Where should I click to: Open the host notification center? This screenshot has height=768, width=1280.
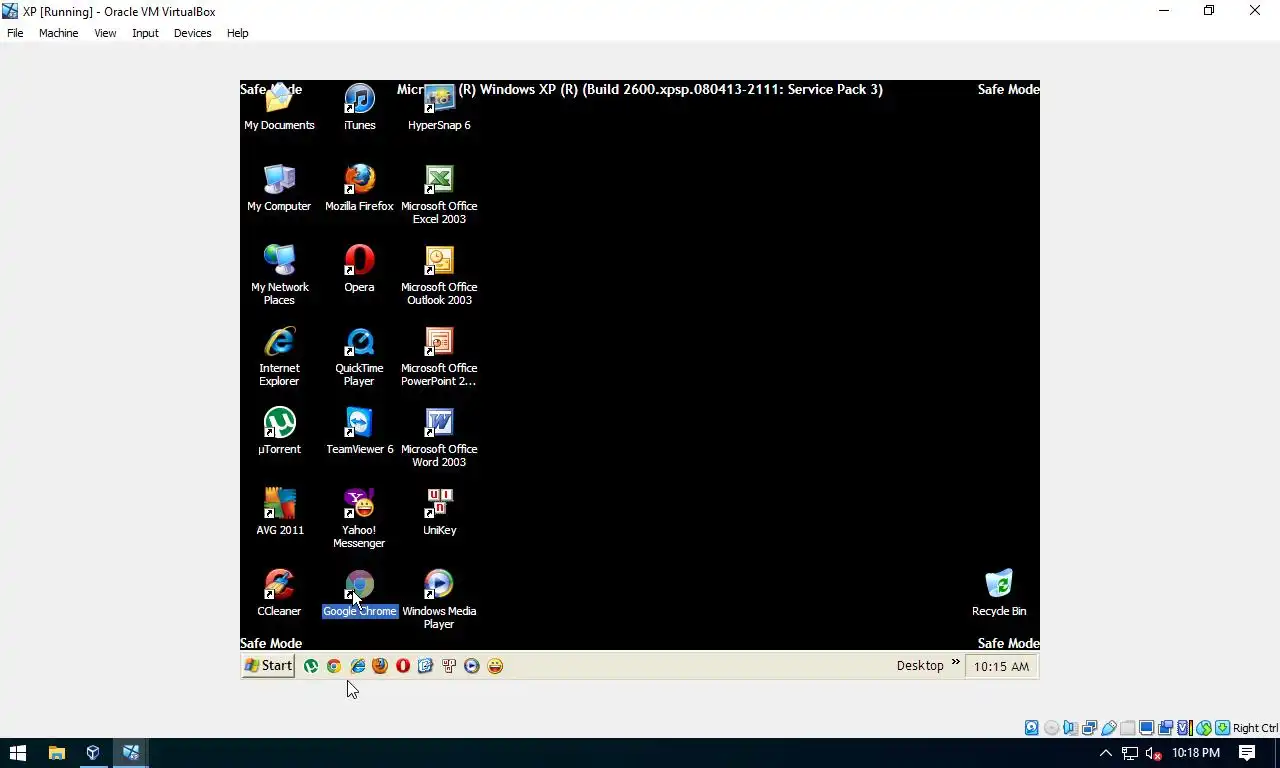[1247, 753]
